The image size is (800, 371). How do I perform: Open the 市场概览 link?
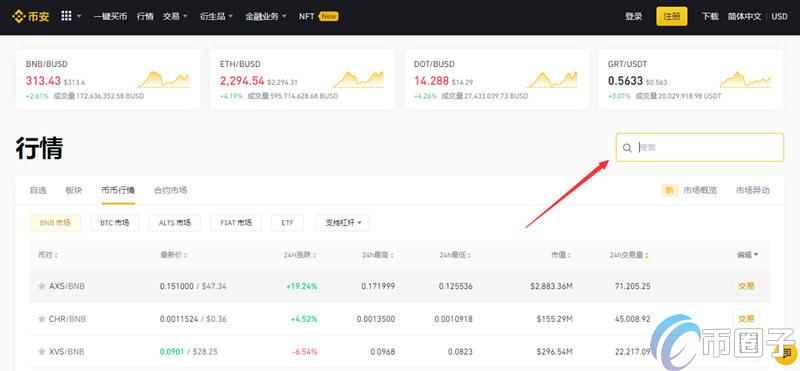click(x=700, y=190)
